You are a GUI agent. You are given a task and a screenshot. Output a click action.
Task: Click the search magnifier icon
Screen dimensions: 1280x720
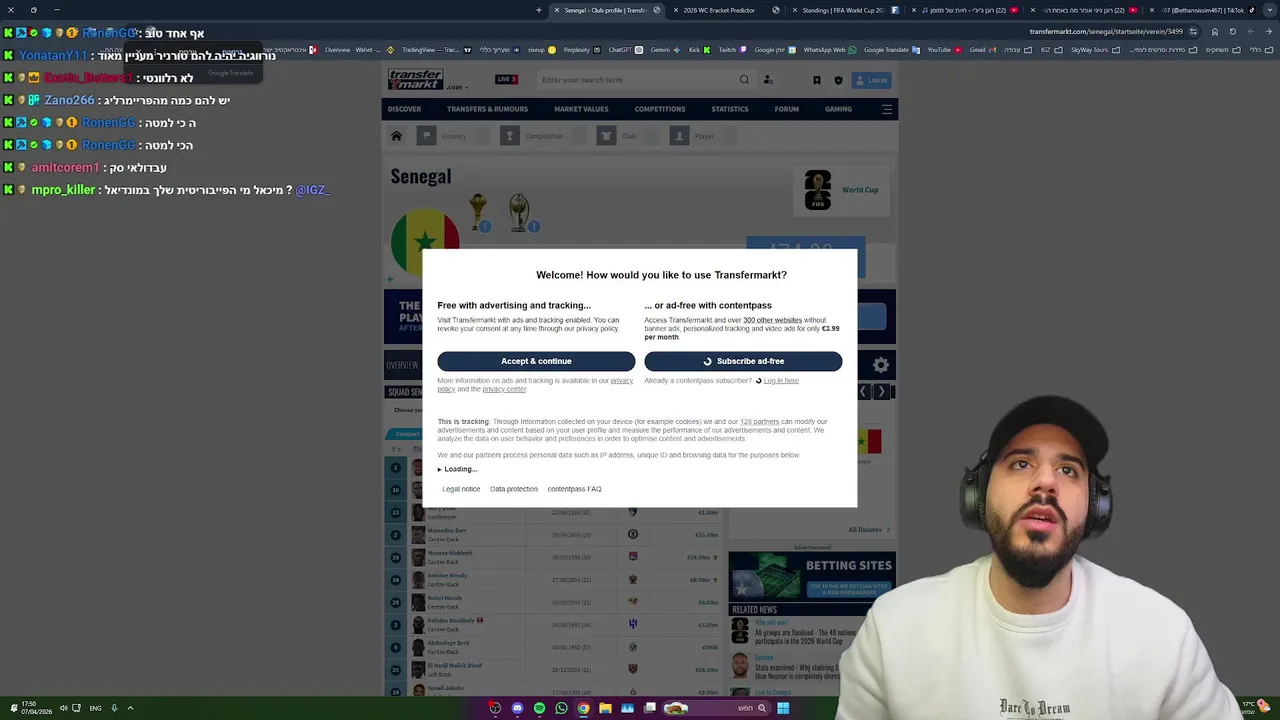(x=744, y=80)
